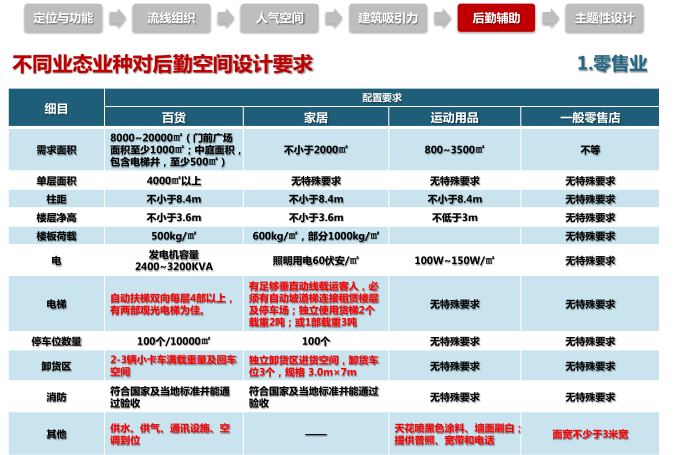Go to the 建筑吸引力 tab

point(392,18)
